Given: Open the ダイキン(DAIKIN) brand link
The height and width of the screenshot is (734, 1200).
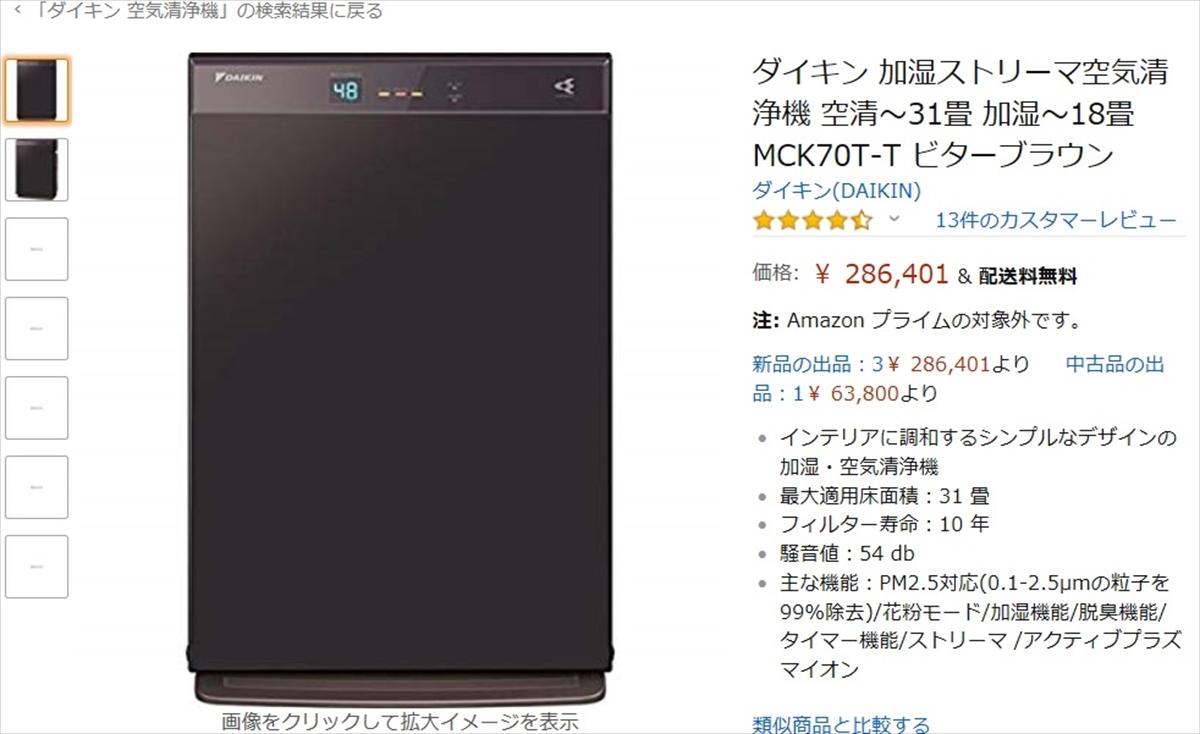Looking at the screenshot, I should (x=837, y=190).
